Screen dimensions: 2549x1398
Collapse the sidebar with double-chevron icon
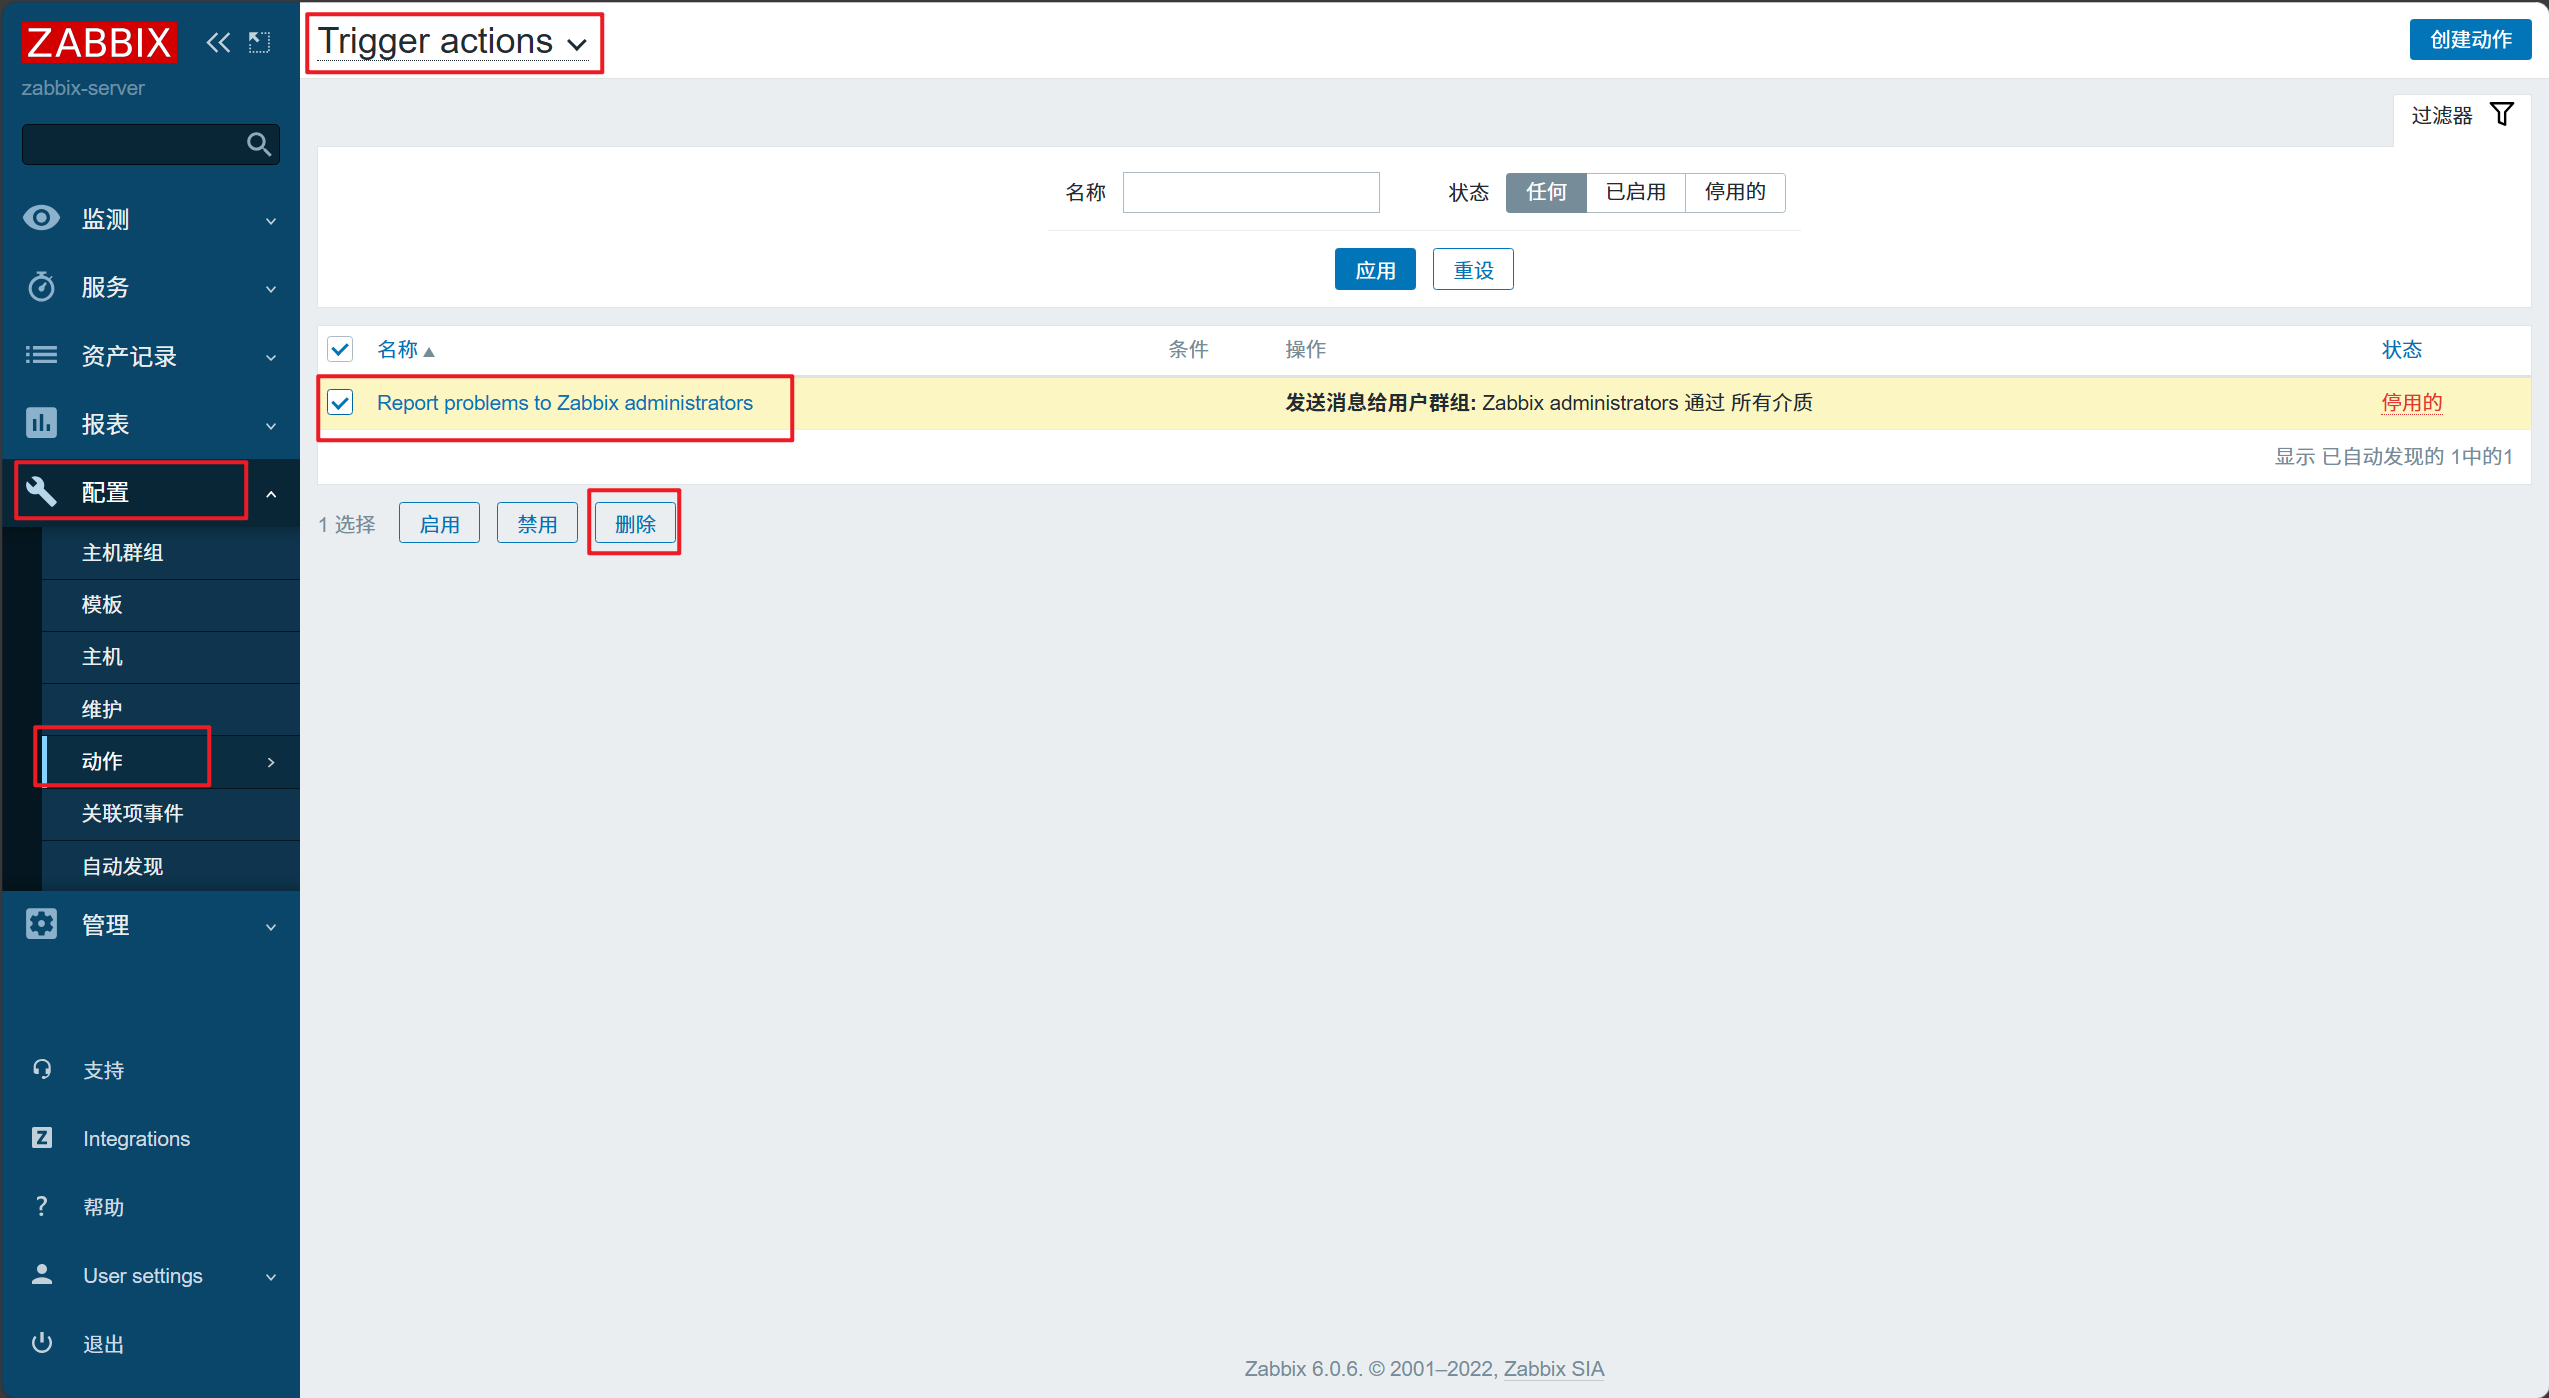click(x=218, y=42)
